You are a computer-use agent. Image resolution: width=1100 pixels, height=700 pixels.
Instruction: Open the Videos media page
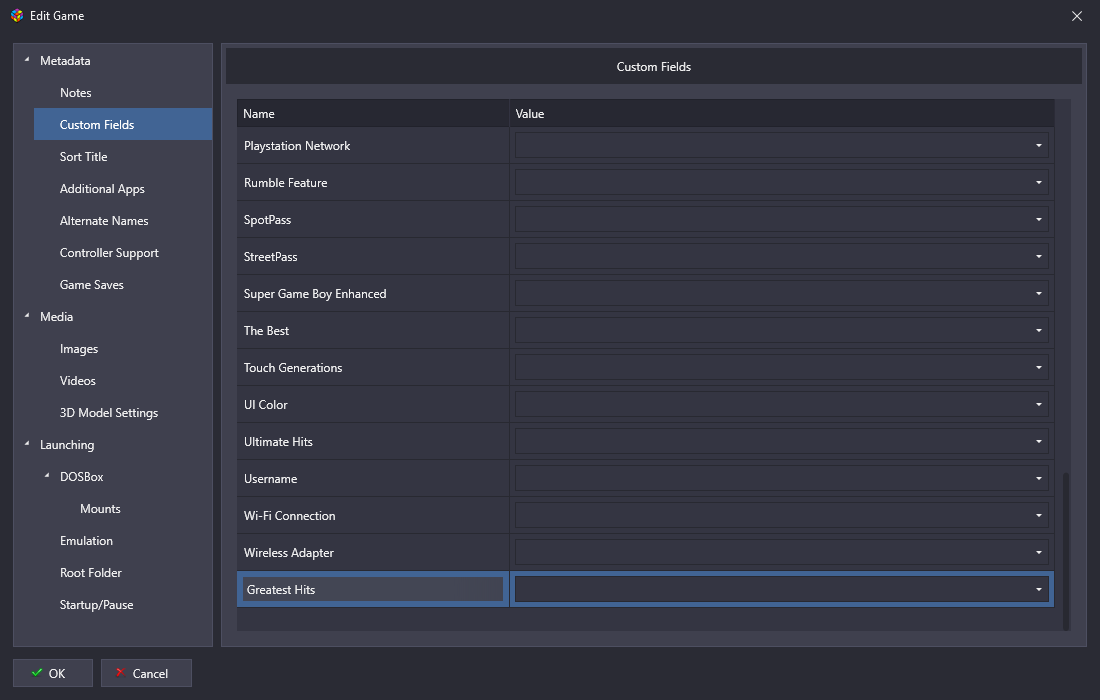click(77, 381)
